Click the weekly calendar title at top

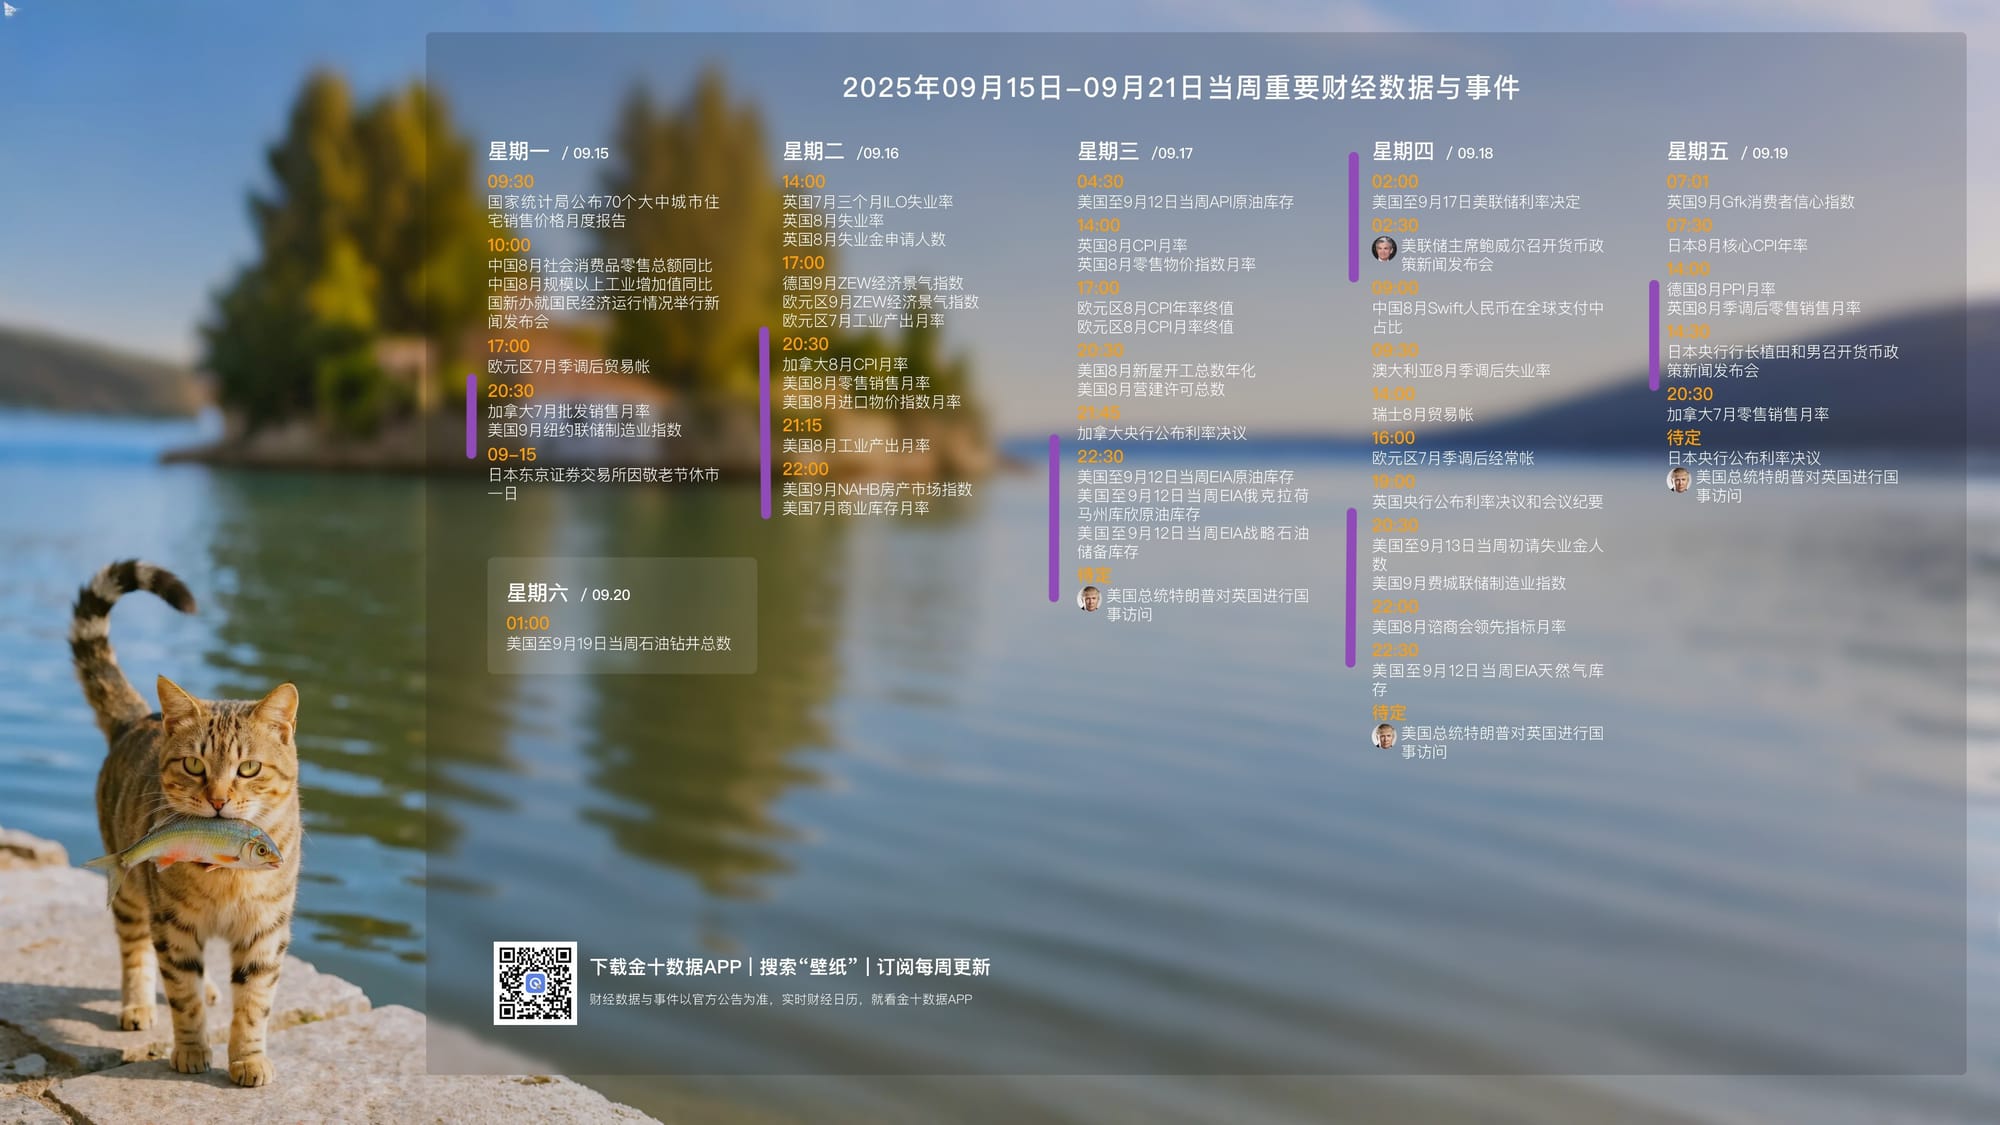pyautogui.click(x=1180, y=88)
